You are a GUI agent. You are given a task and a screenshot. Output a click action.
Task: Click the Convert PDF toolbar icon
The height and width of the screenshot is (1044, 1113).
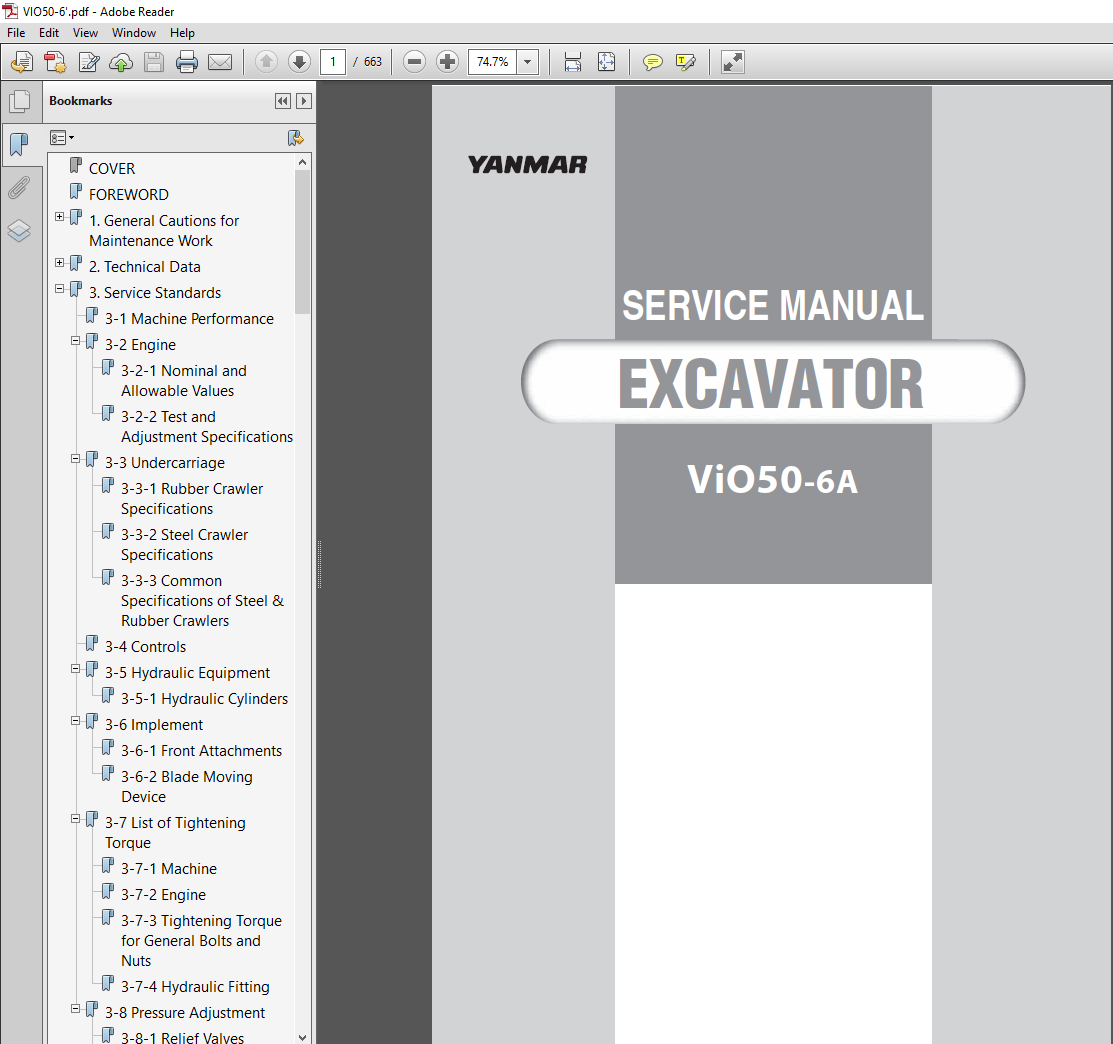(55, 62)
